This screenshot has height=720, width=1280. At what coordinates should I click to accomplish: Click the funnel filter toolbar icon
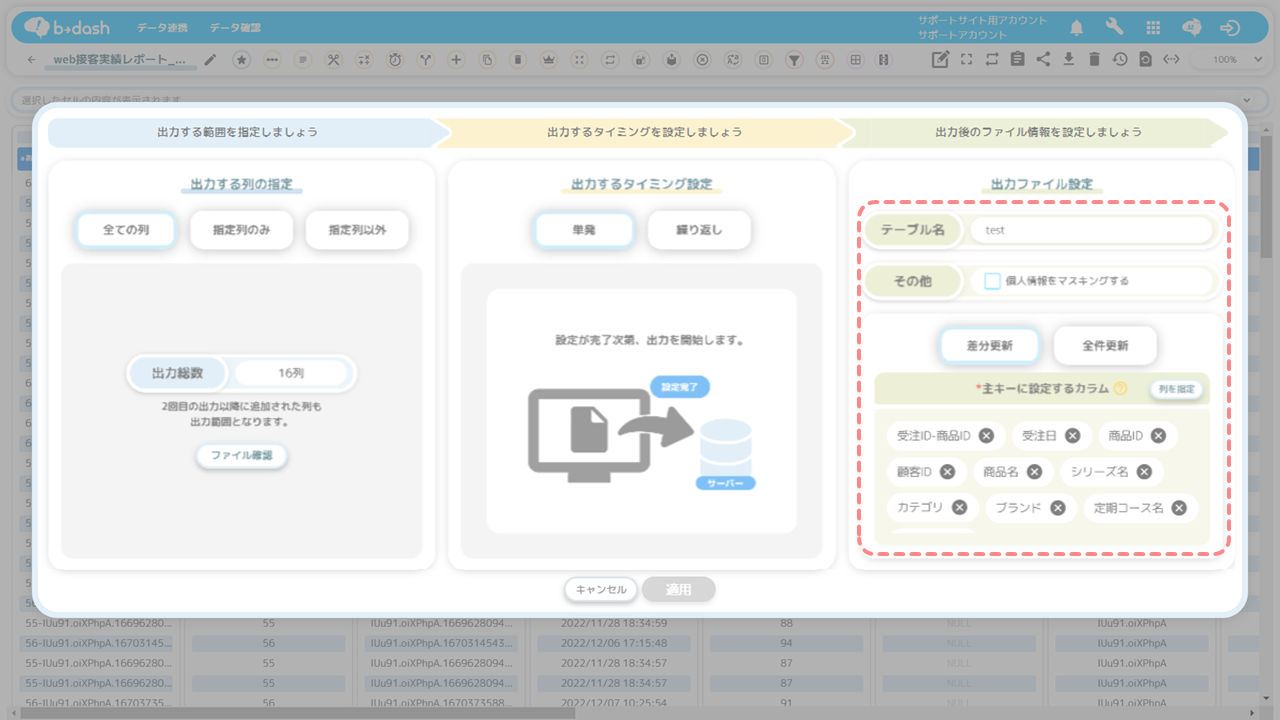click(794, 60)
